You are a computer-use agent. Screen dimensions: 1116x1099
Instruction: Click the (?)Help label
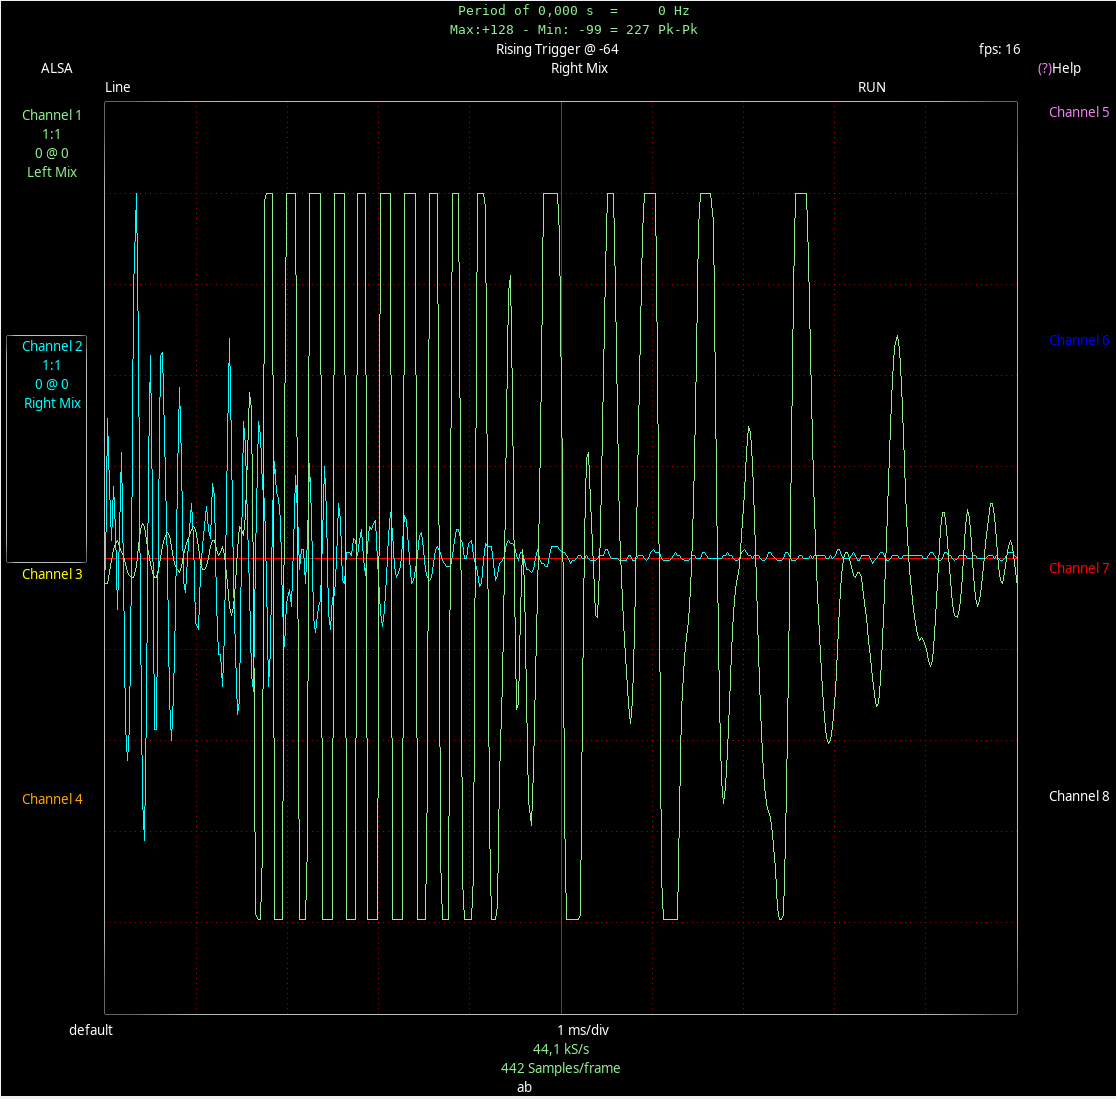1058,68
